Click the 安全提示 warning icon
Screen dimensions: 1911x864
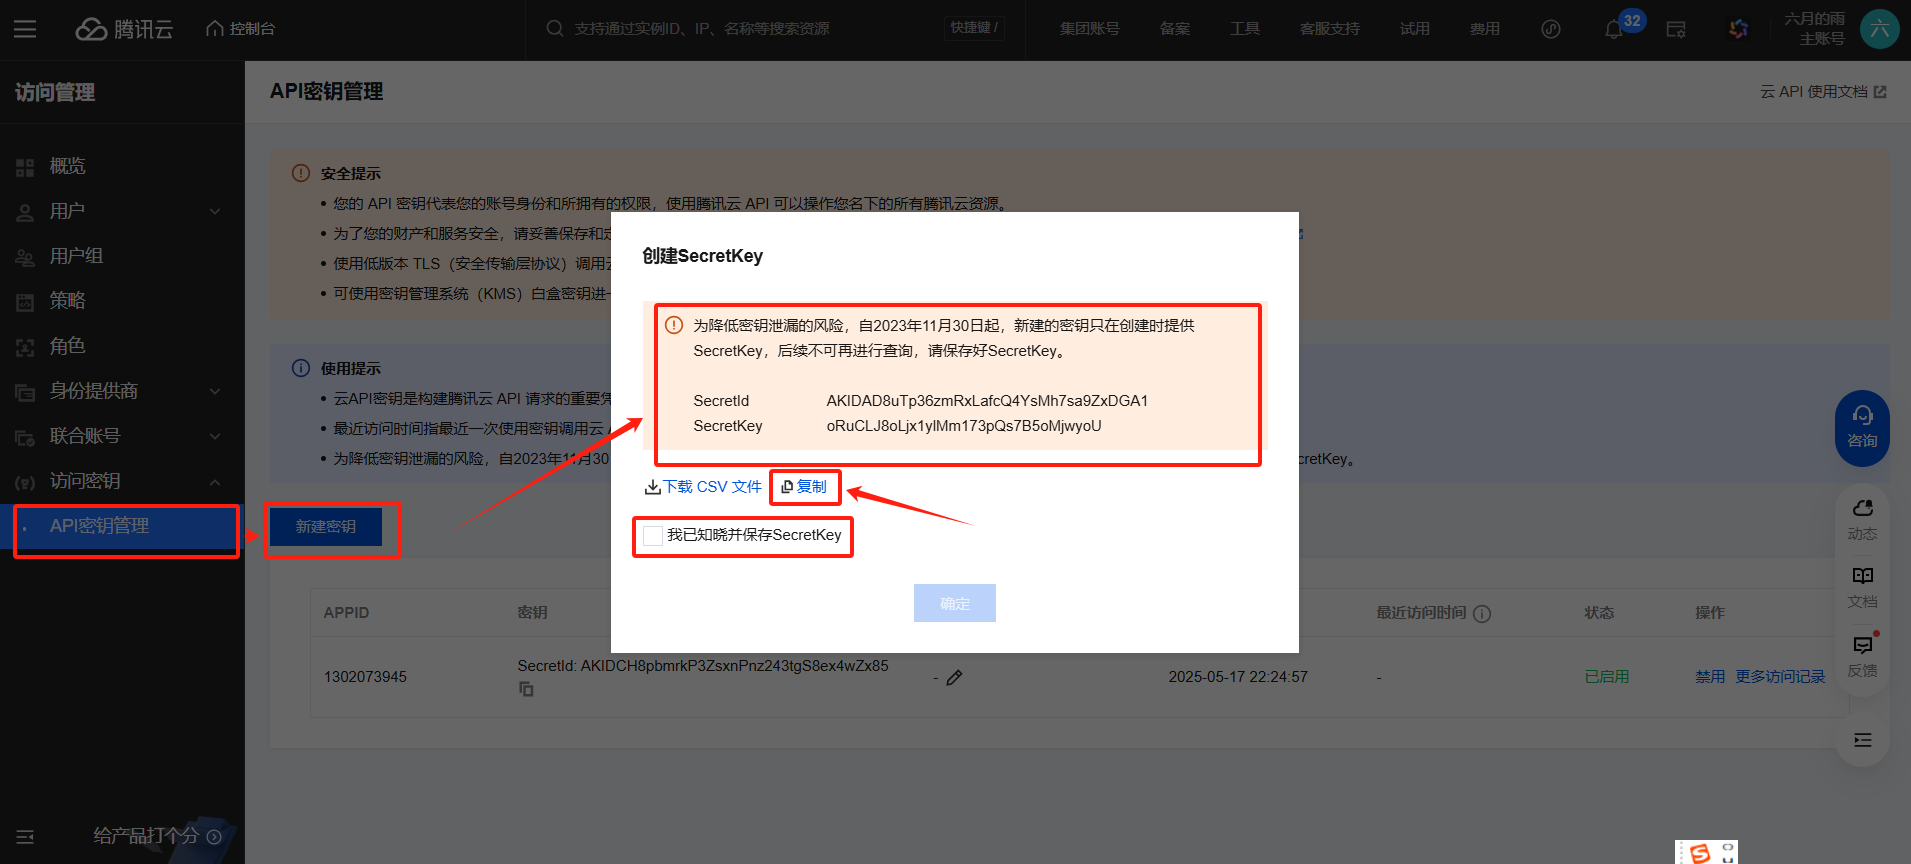[x=301, y=173]
